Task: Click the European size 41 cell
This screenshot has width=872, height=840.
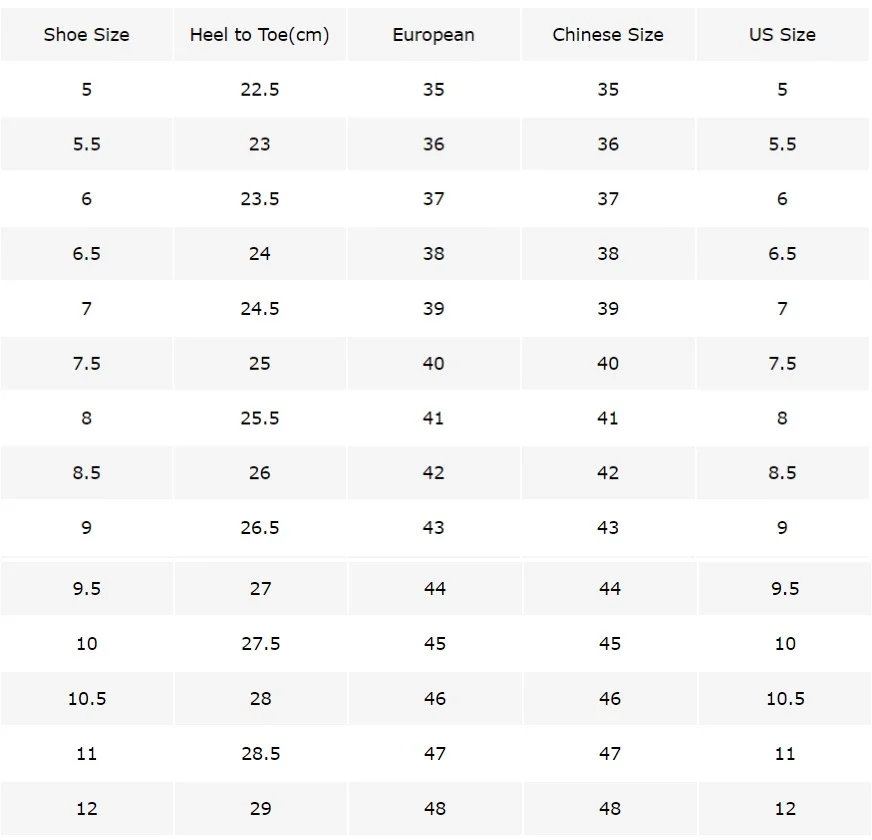Action: tap(433, 418)
